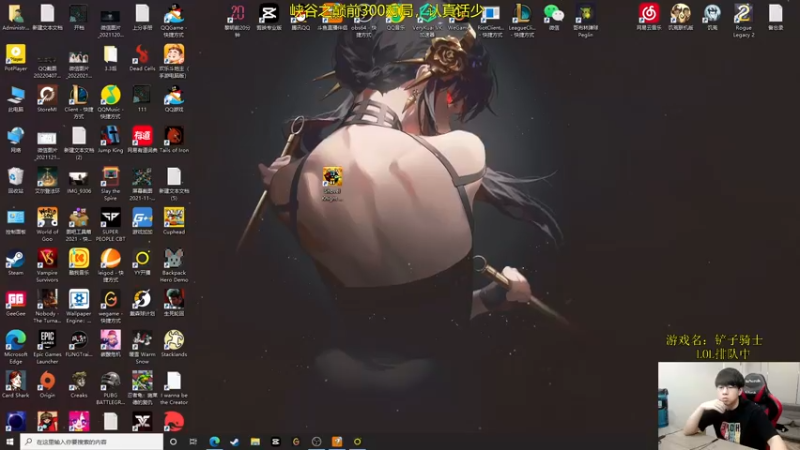Open NetEase Cloud Music red icon
800x450 pixels.
click(x=648, y=14)
